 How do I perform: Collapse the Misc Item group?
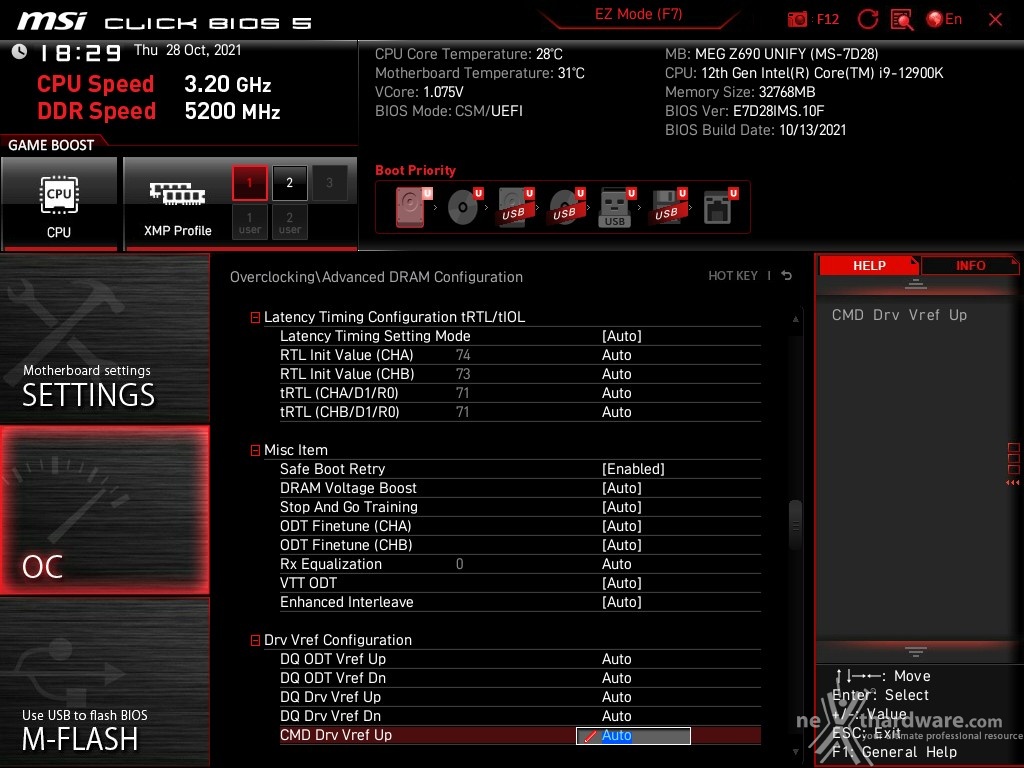[x=255, y=451]
